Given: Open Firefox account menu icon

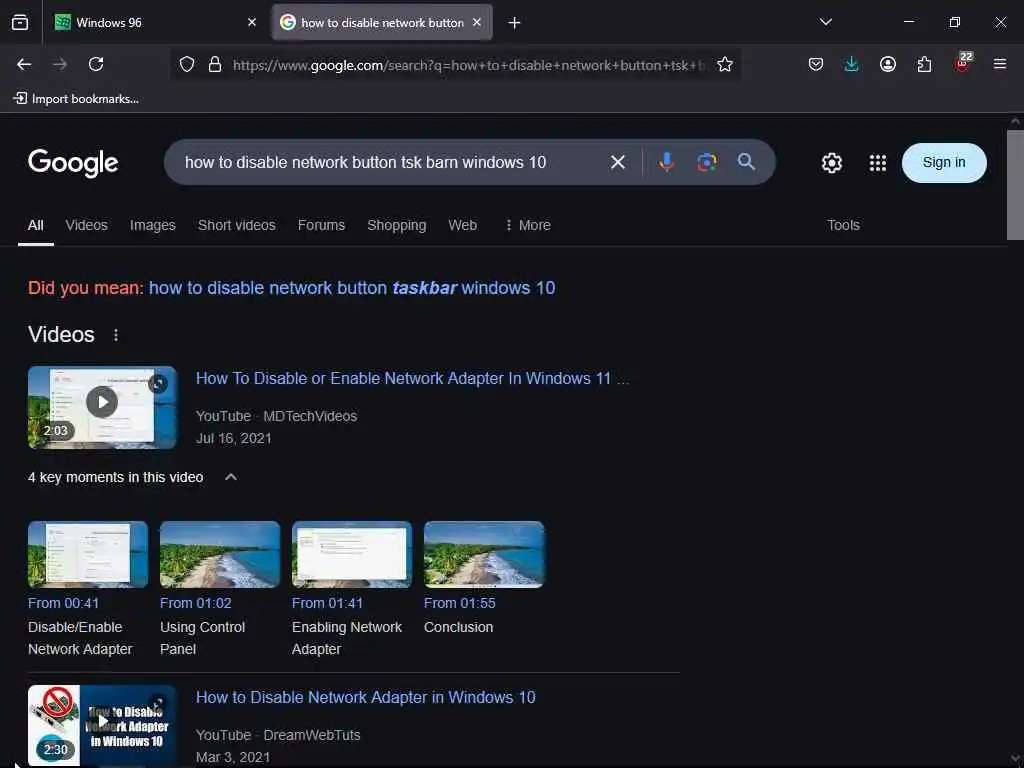Looking at the screenshot, I should 888,64.
